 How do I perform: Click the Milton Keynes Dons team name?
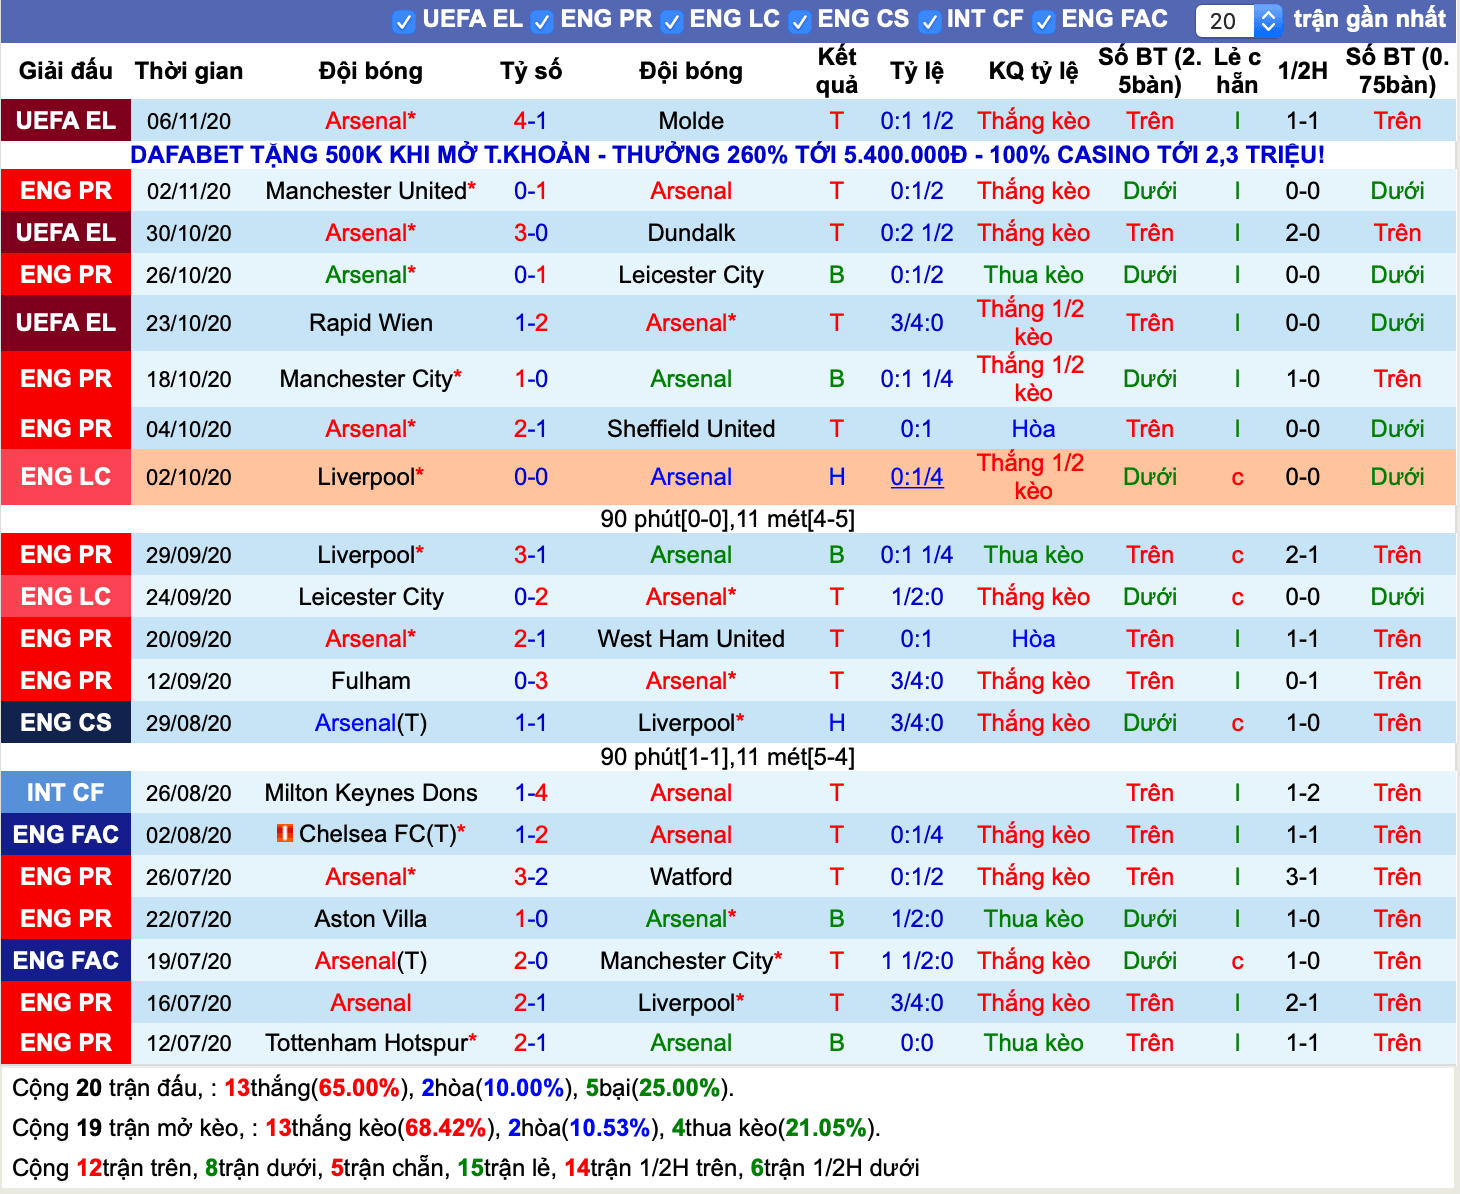[x=371, y=793]
